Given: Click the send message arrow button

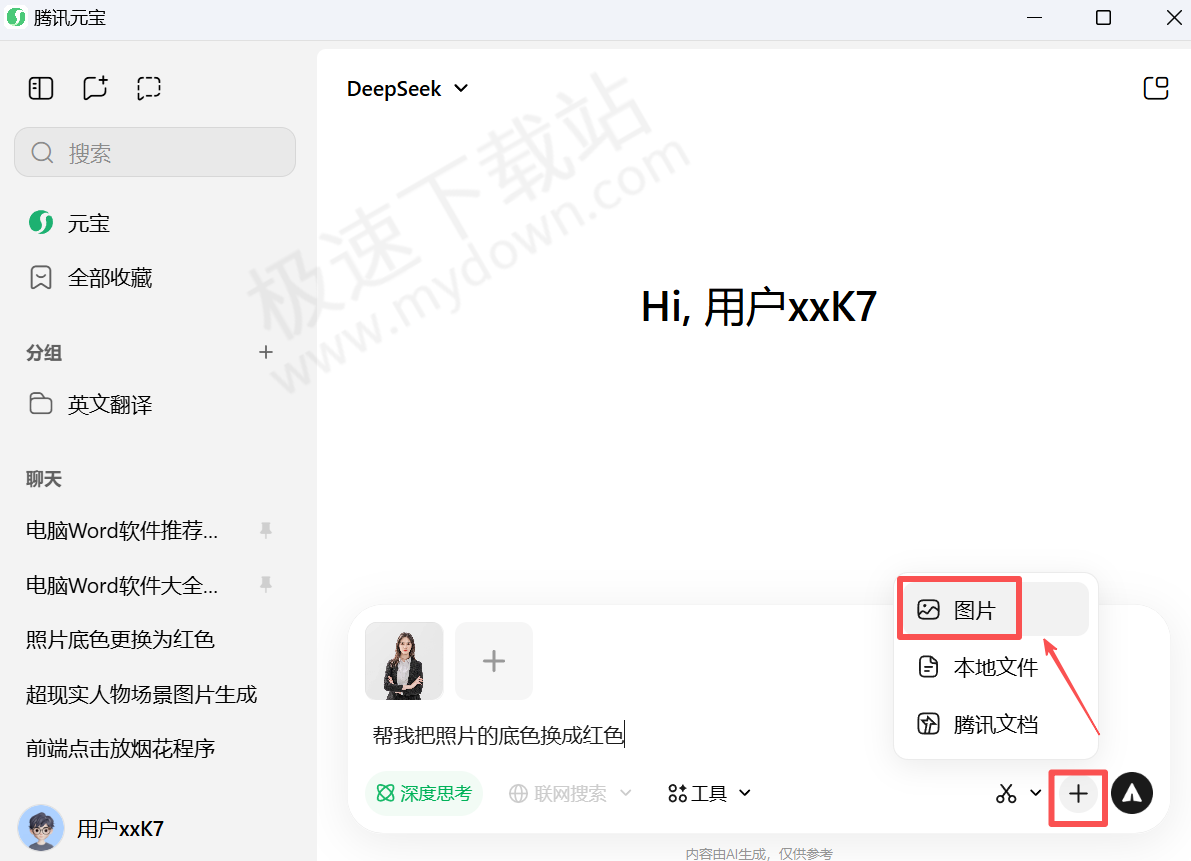Looking at the screenshot, I should pyautogui.click(x=1132, y=793).
